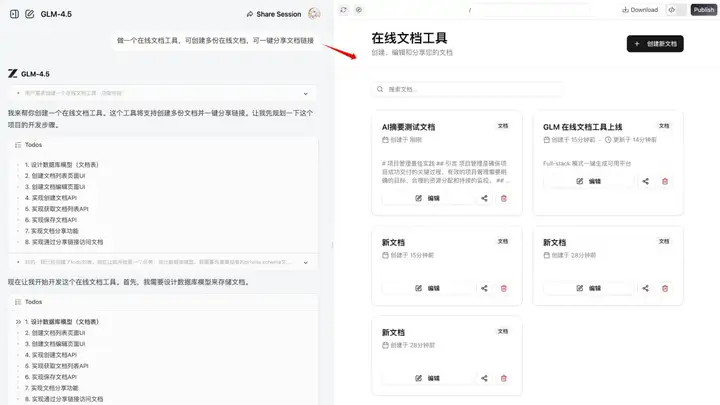Click the calendar icon on AI摘要测试文档 card

click(385, 140)
